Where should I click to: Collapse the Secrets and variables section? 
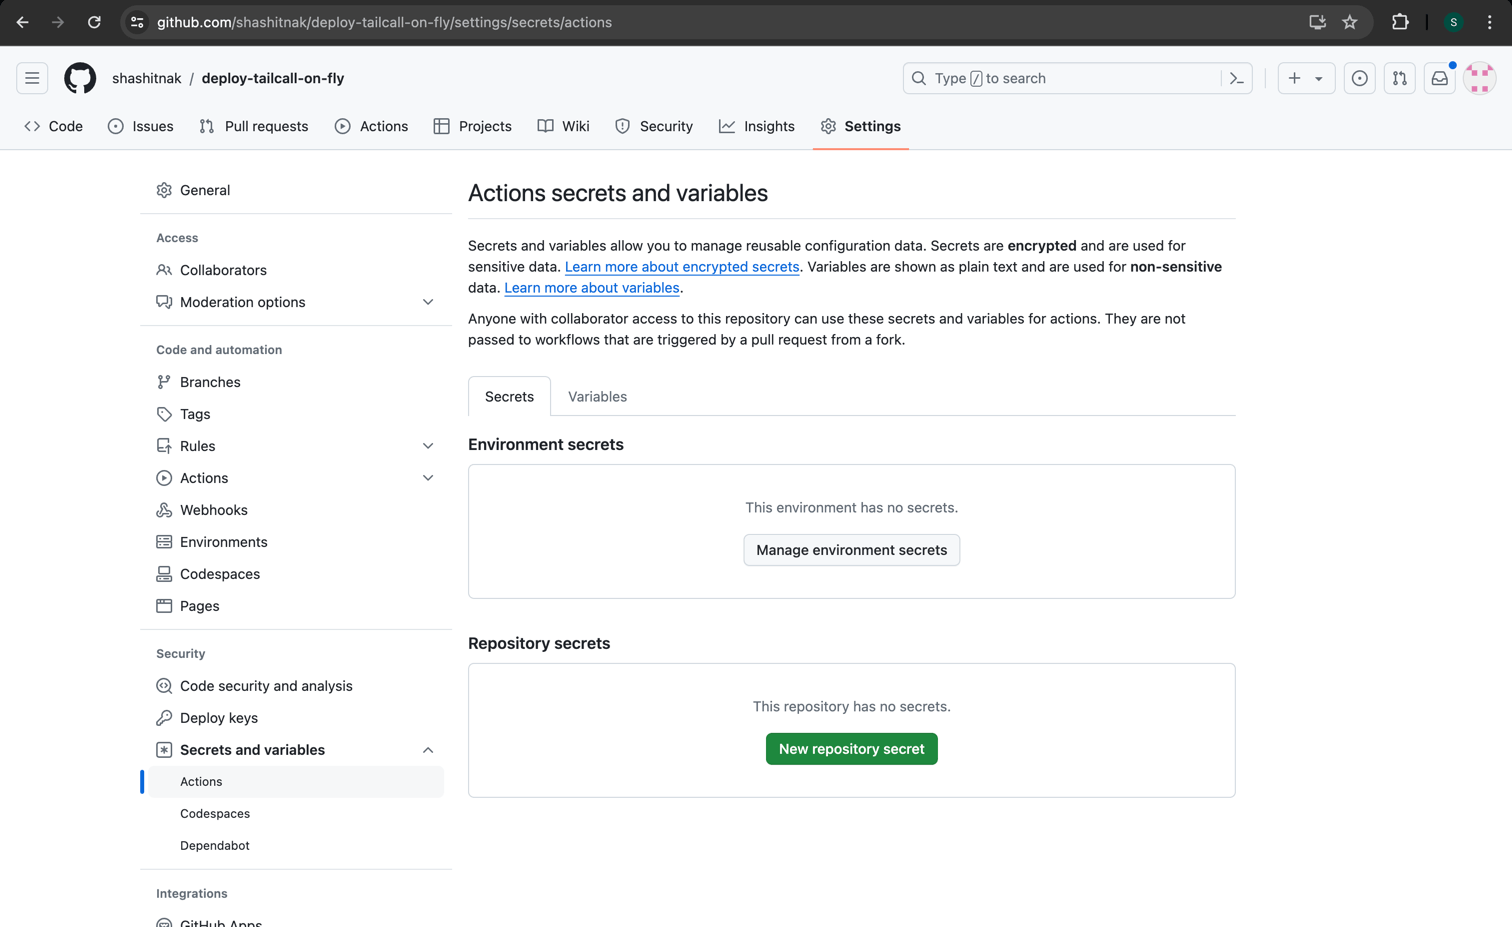[x=428, y=750]
